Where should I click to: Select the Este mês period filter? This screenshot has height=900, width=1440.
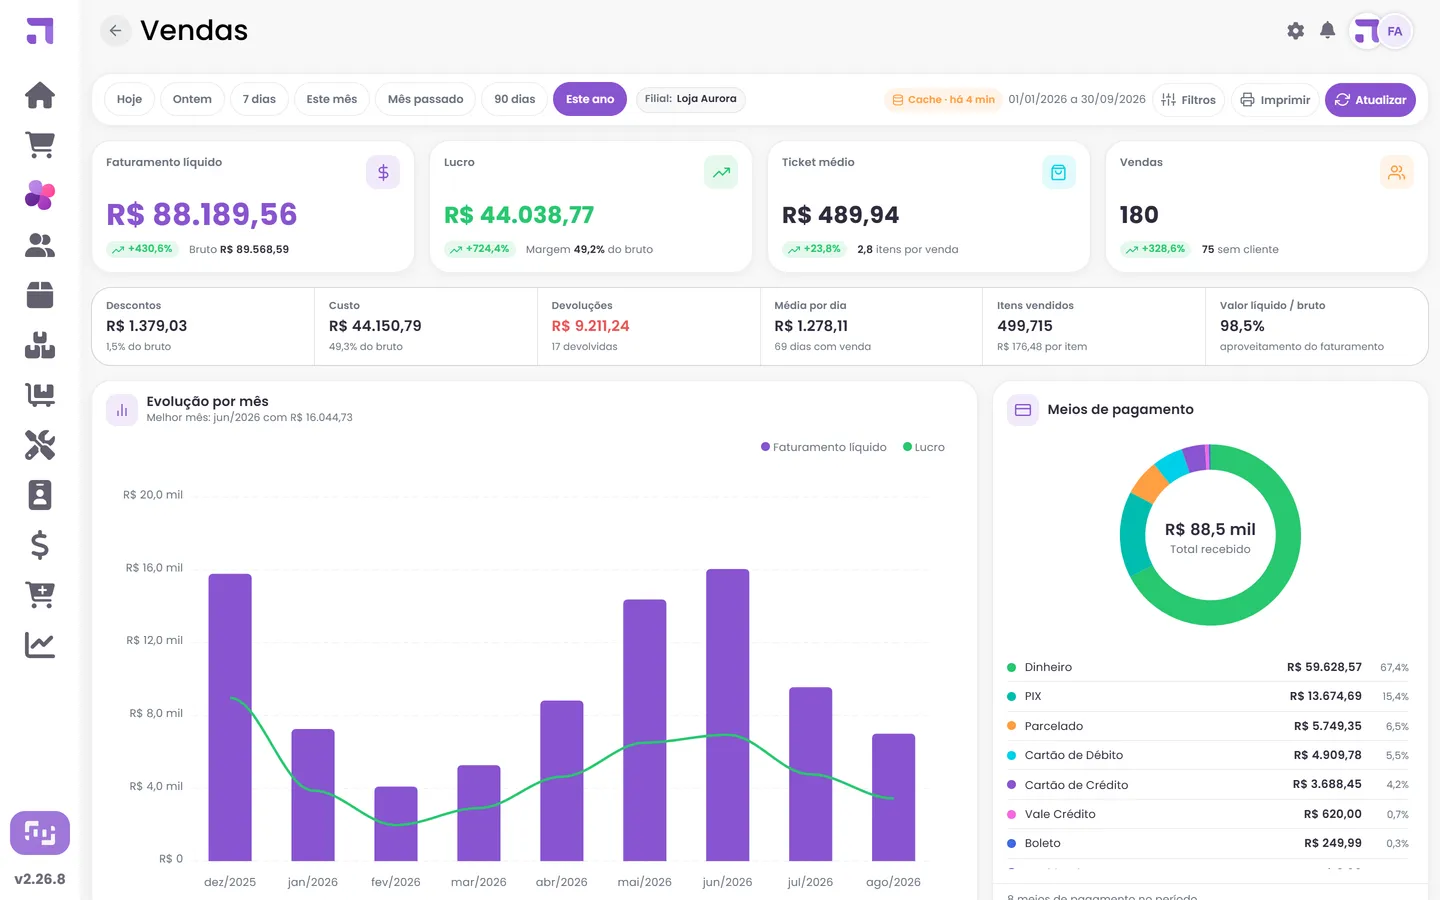[332, 99]
